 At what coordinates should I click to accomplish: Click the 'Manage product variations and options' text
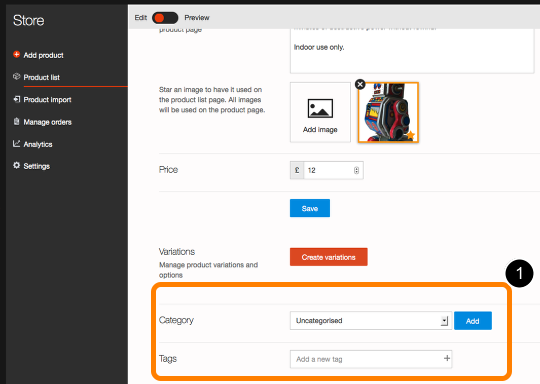208,270
